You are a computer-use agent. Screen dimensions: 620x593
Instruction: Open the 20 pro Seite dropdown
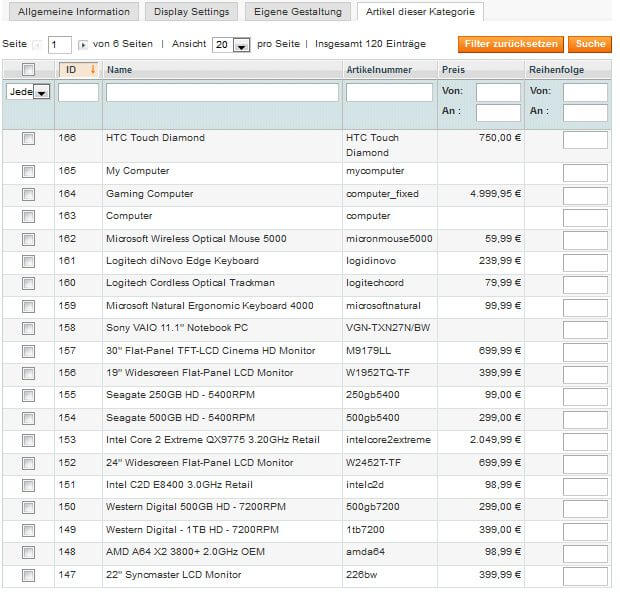(231, 45)
